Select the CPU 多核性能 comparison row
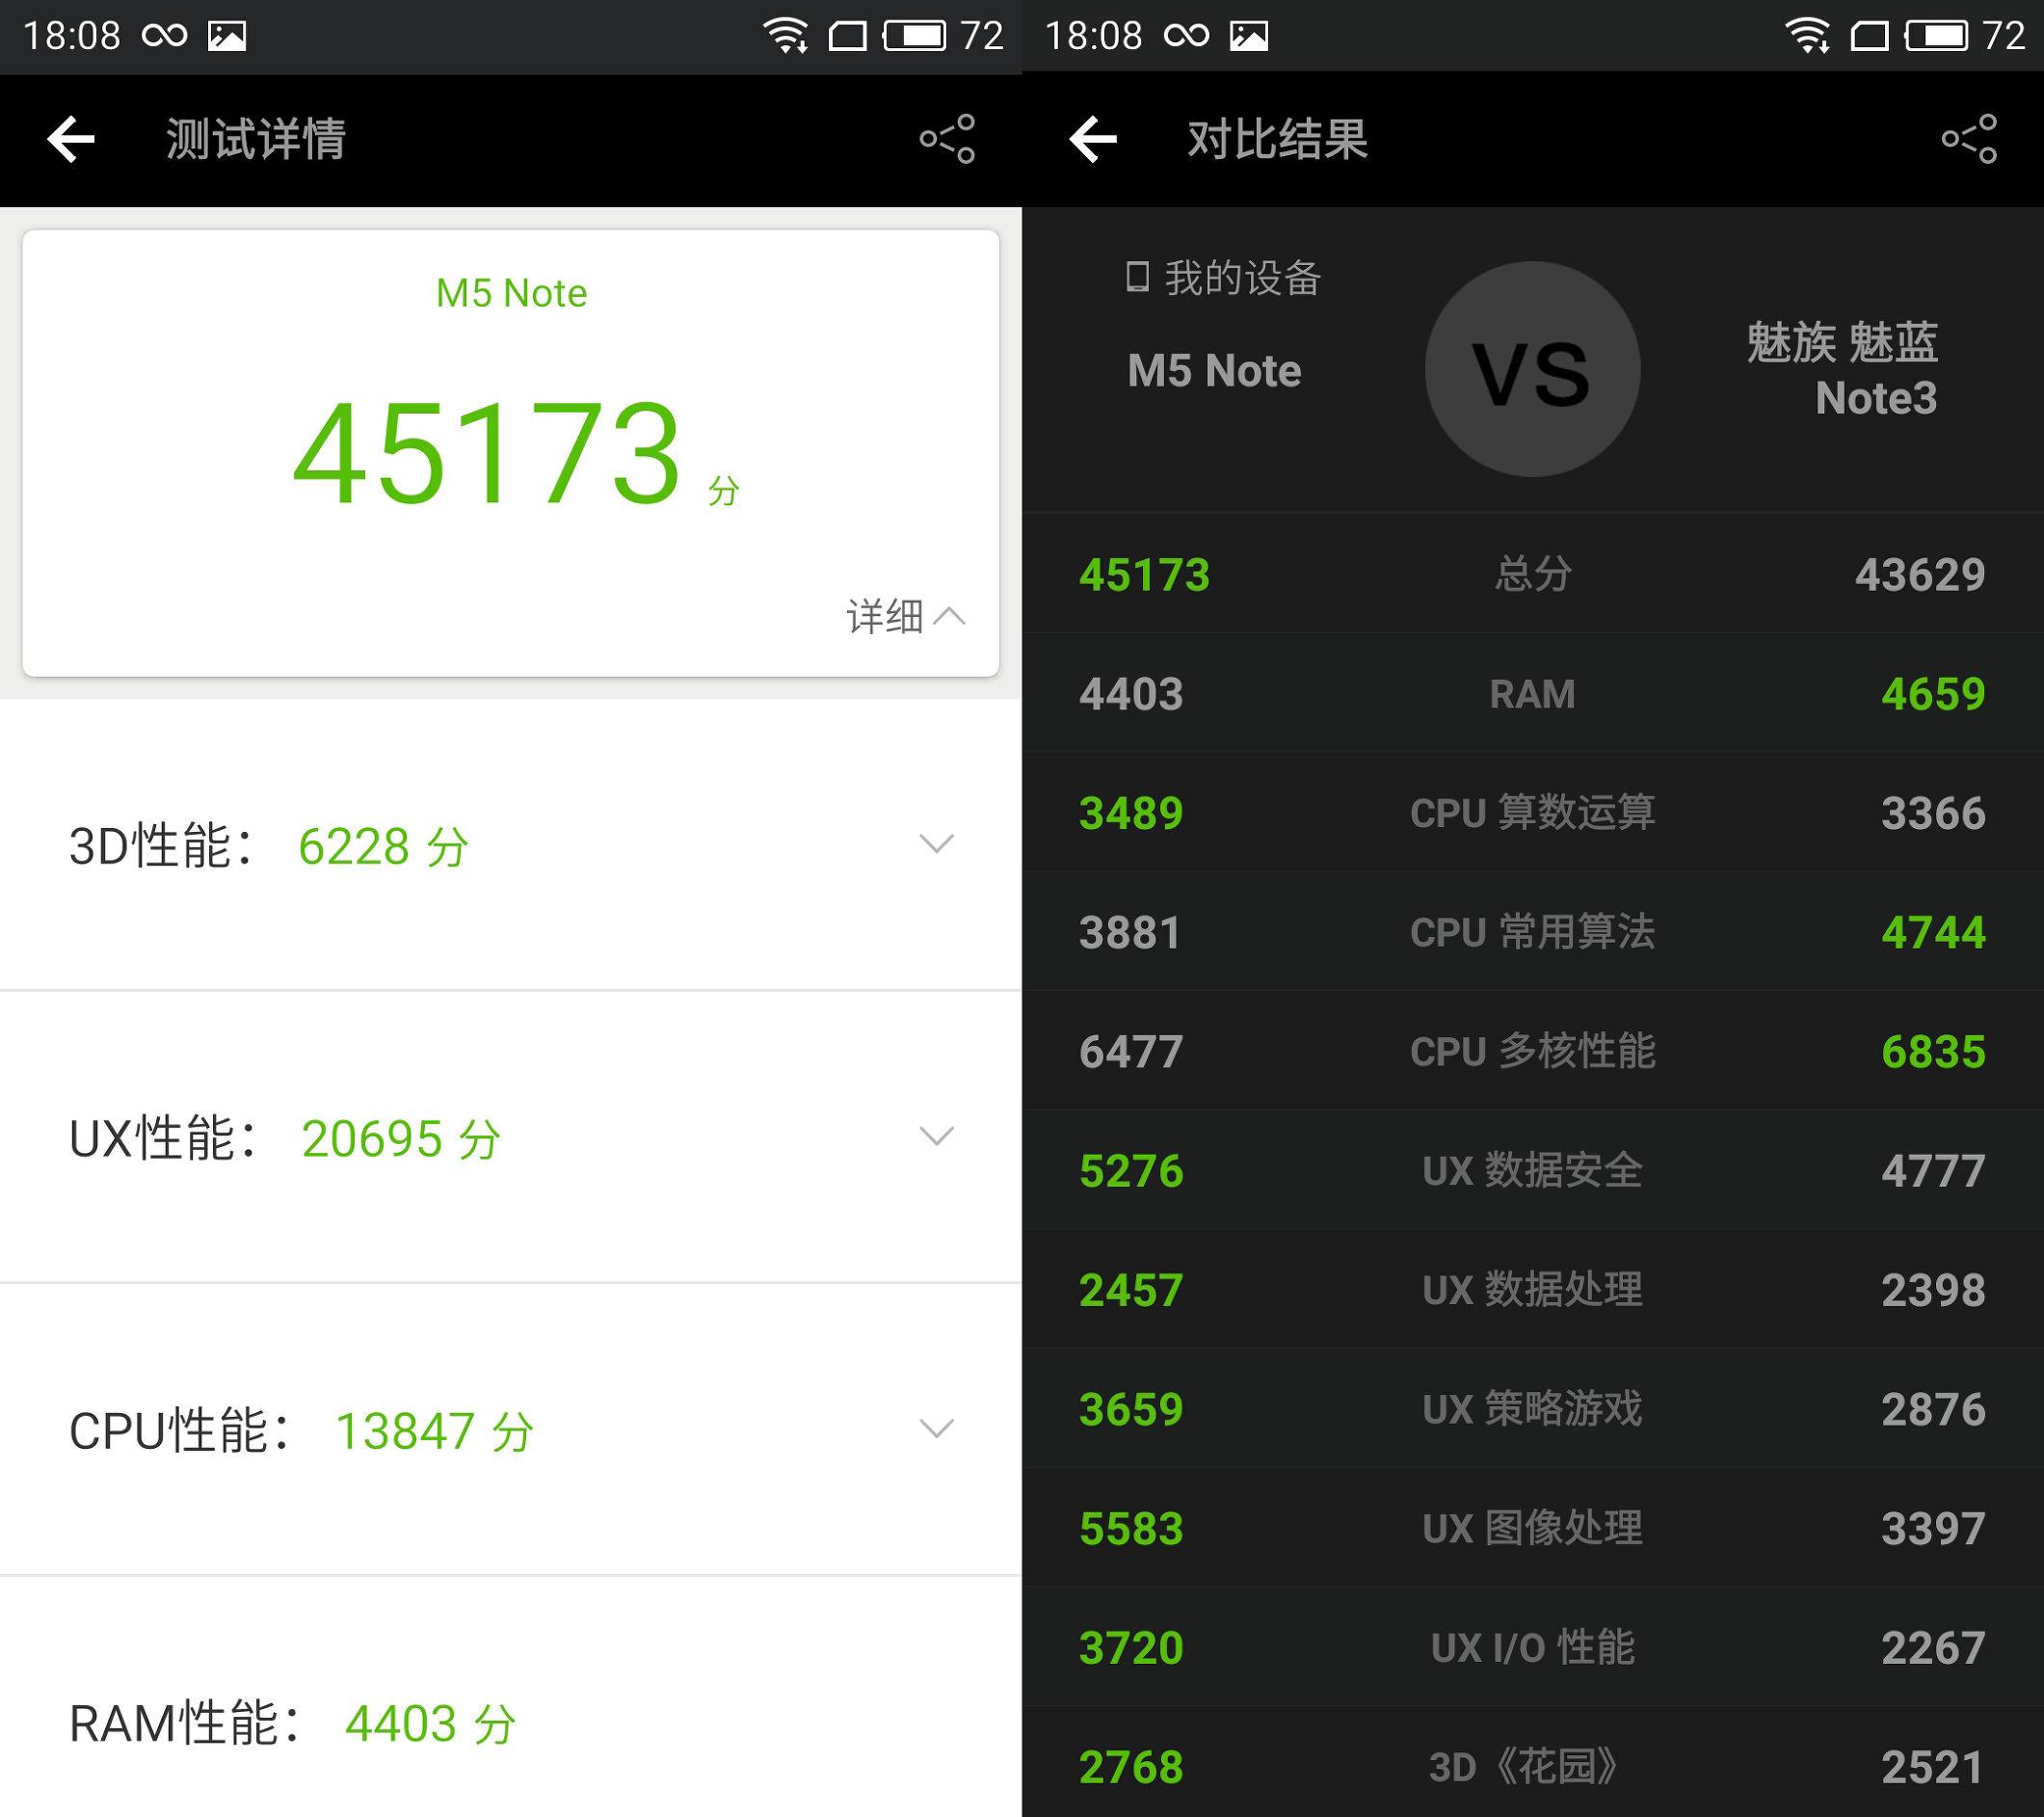Viewport: 2044px width, 1817px height. (x=1532, y=1051)
